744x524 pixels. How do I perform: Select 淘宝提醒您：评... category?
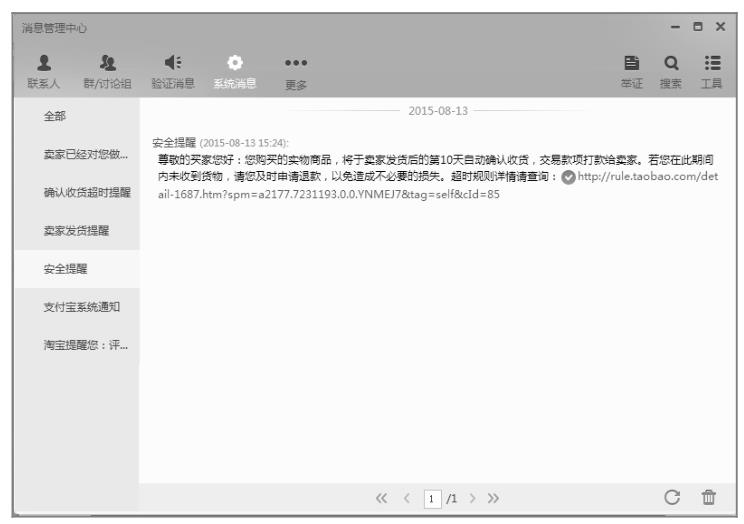[x=77, y=345]
